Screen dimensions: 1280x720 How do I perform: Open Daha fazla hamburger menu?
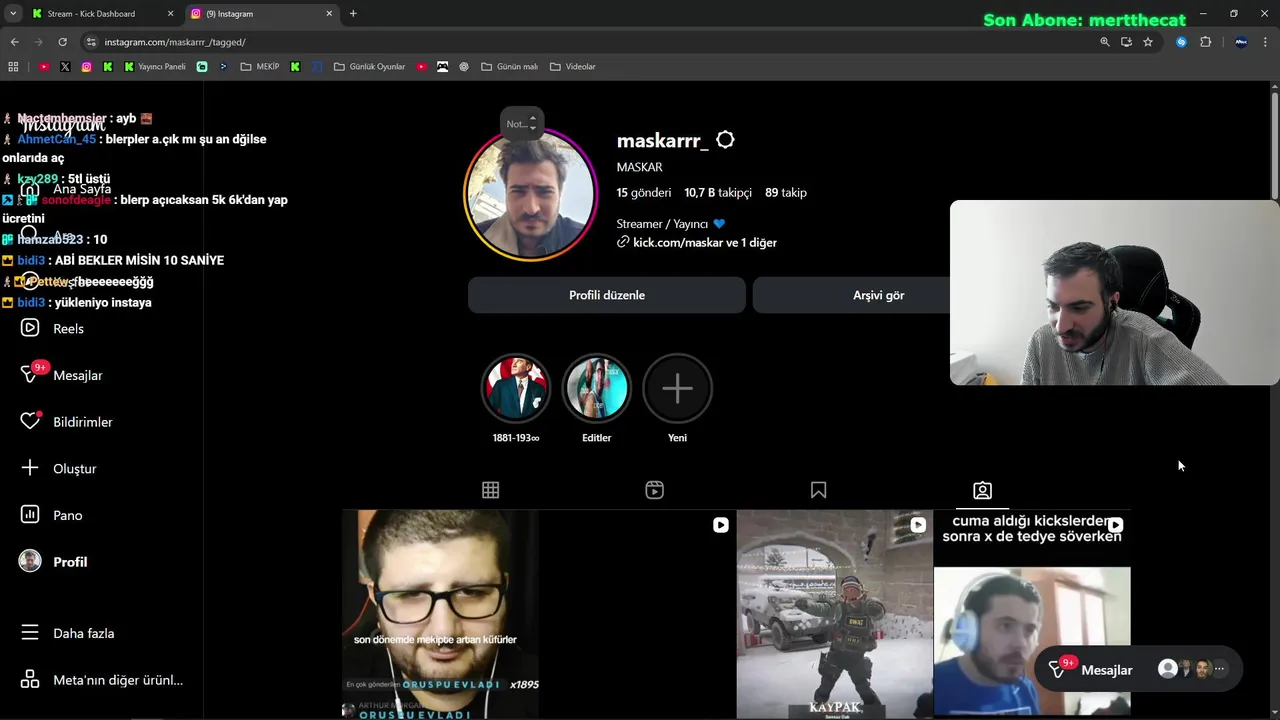click(x=30, y=633)
